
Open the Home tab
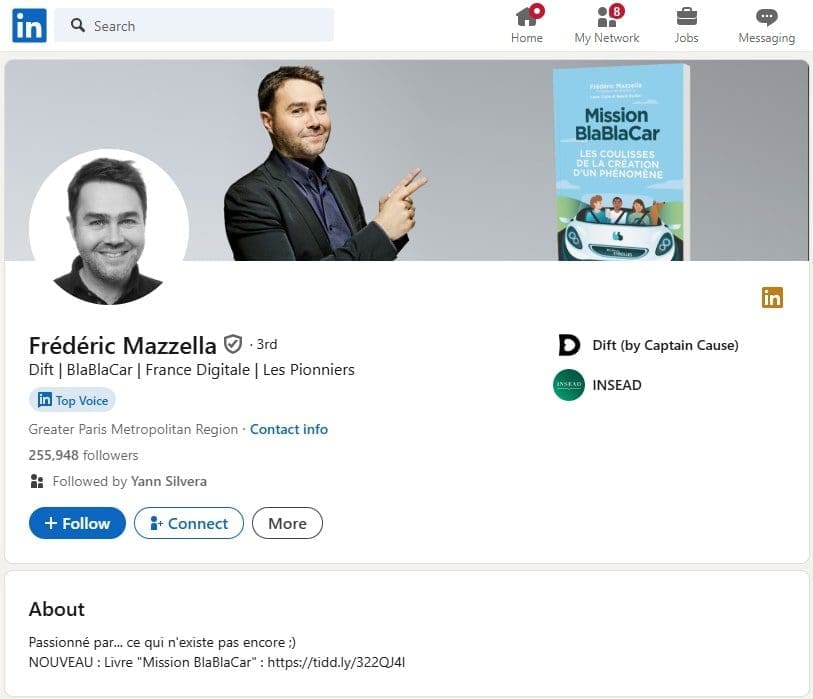(x=527, y=25)
